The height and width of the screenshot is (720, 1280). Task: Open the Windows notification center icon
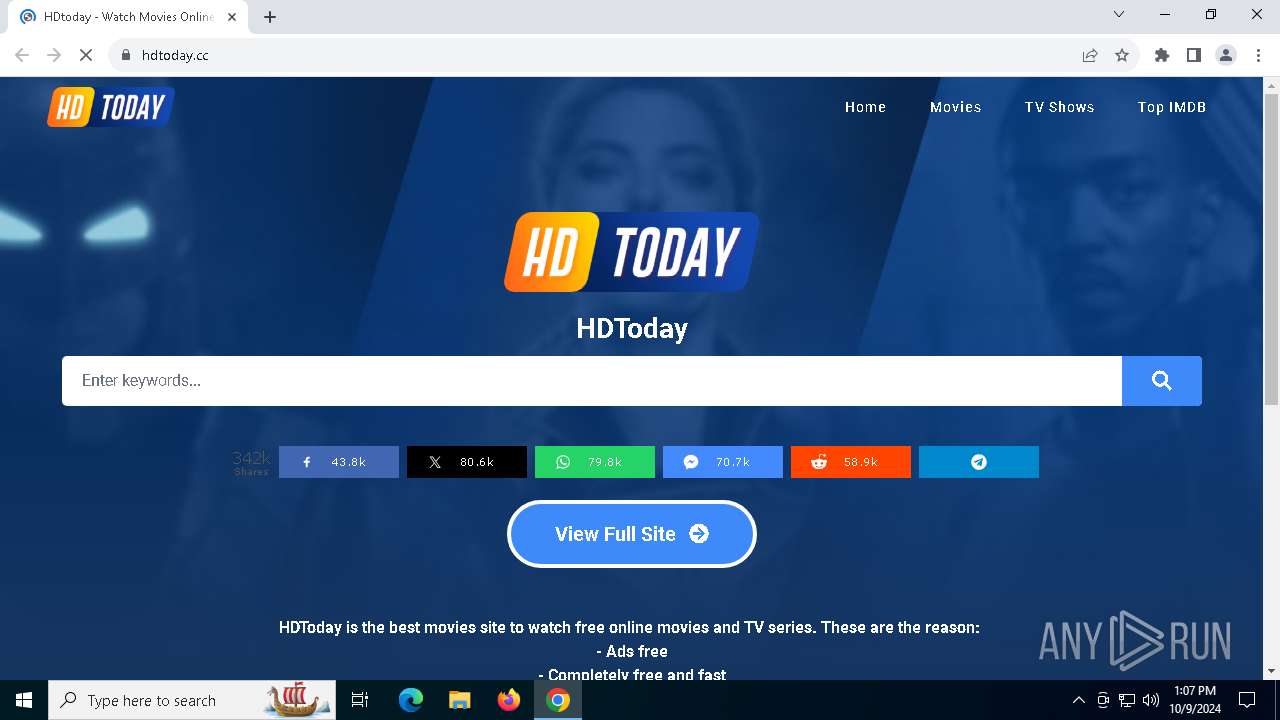(x=1247, y=700)
